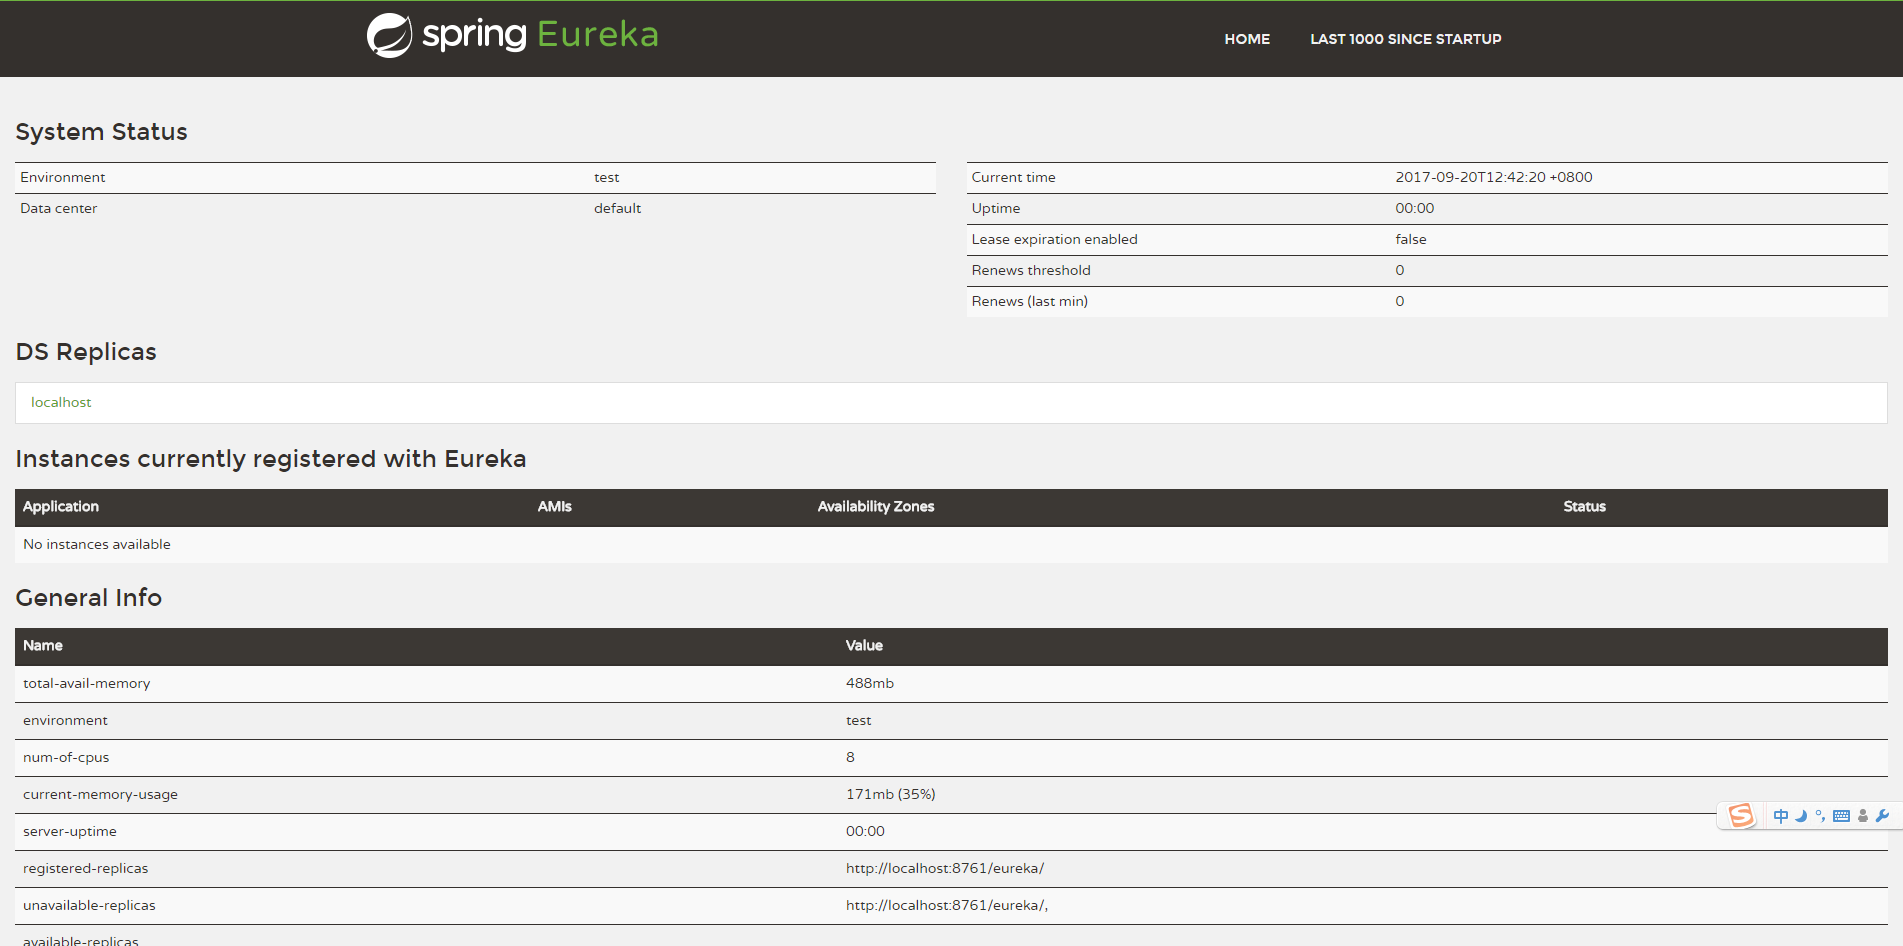
Task: Click the unavailable-replicas URL value
Action: (x=947, y=905)
